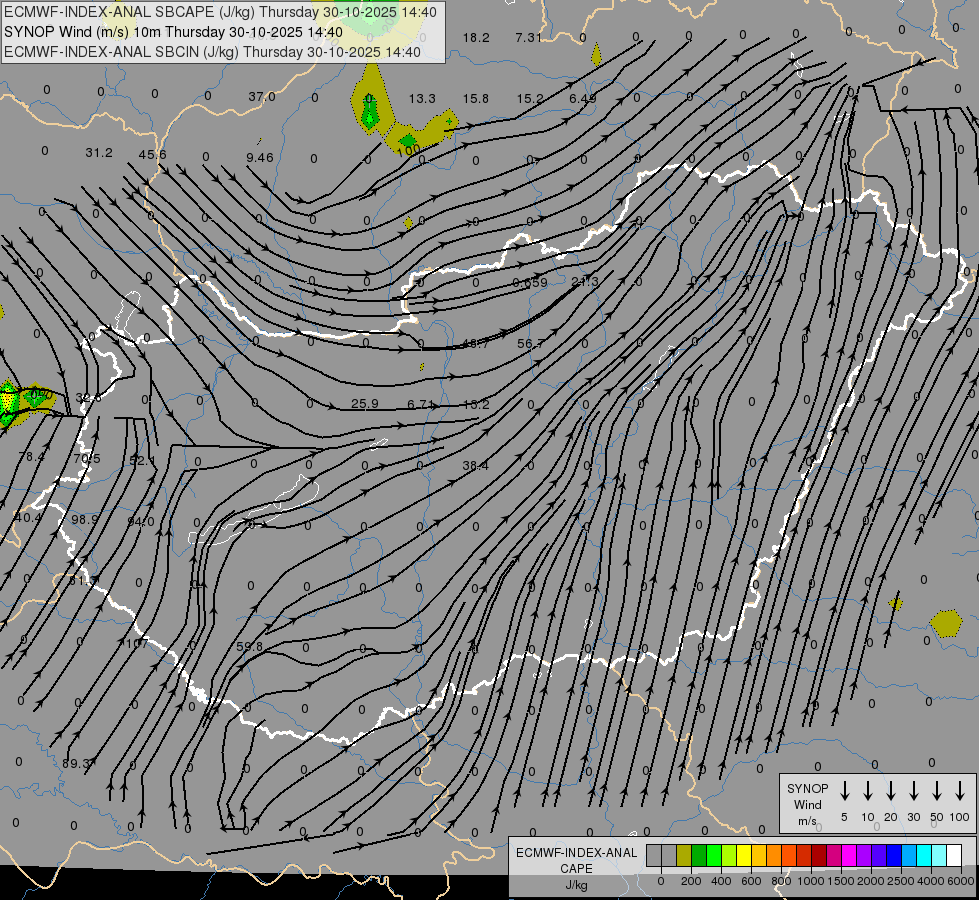This screenshot has height=900, width=979.
Task: Click the 13.3 CAPE value
Action: click(422, 99)
